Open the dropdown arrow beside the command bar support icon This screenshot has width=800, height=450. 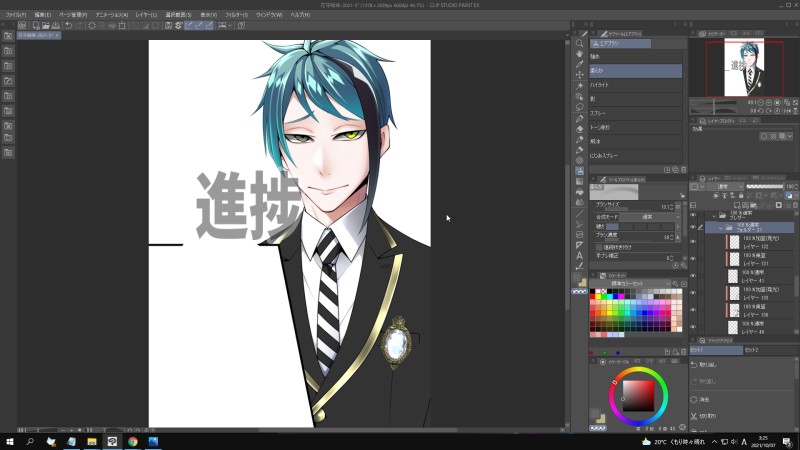coord(230,25)
